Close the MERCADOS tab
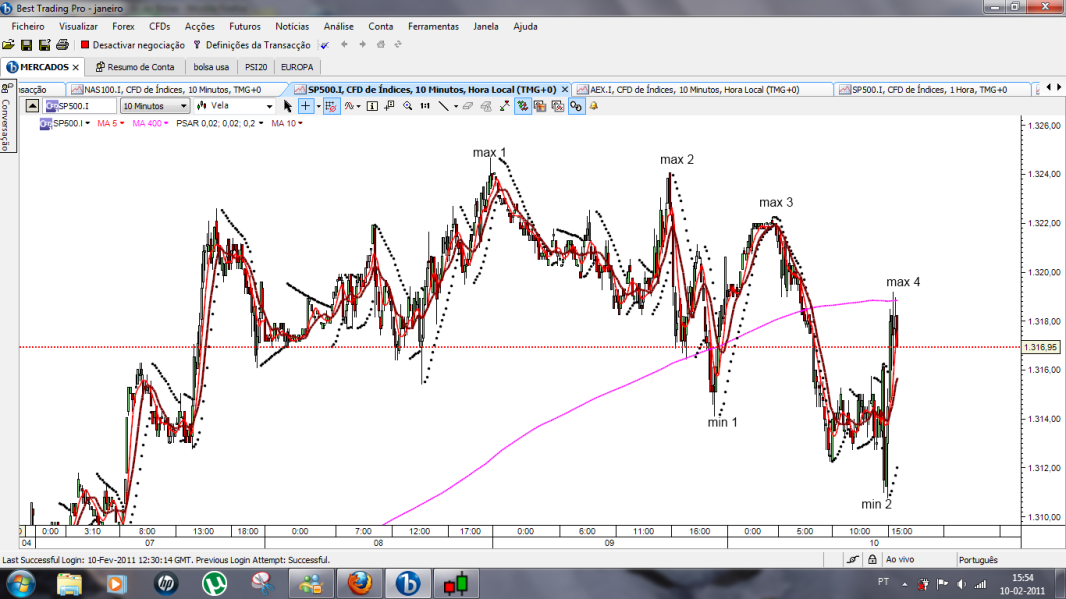 (75, 67)
